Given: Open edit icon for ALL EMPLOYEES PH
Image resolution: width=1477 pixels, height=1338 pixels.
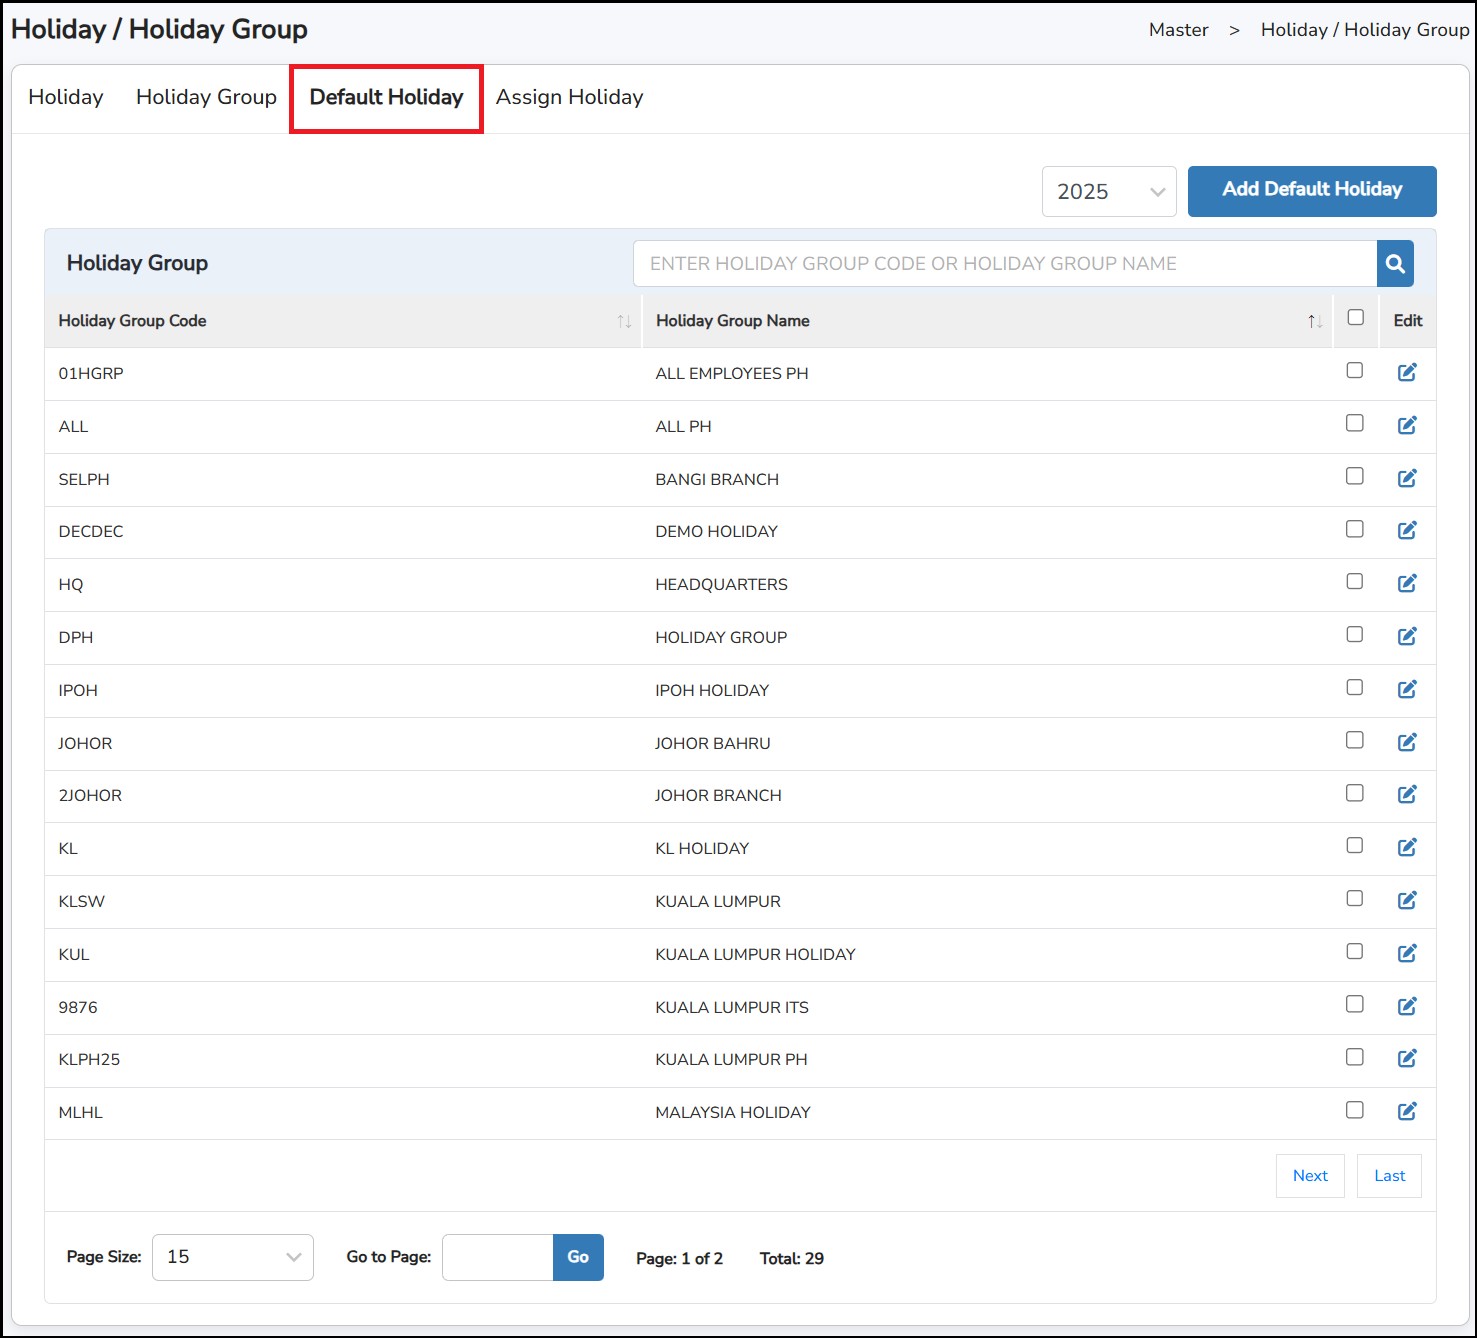Looking at the screenshot, I should tap(1407, 372).
